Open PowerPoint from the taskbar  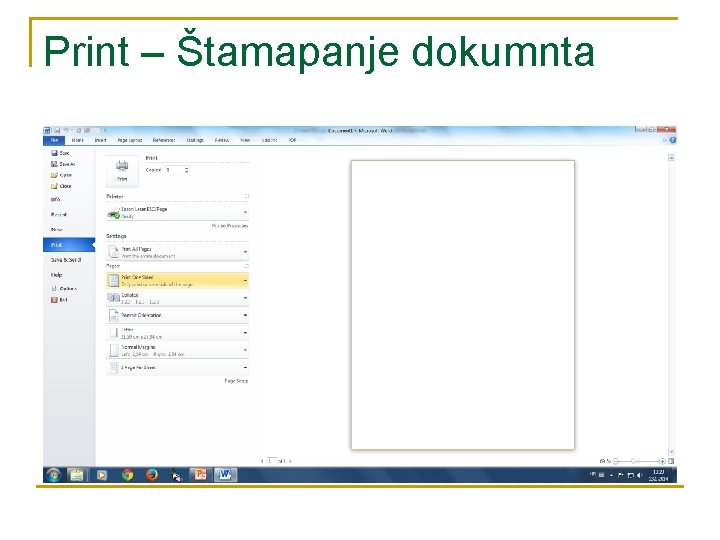[200, 475]
